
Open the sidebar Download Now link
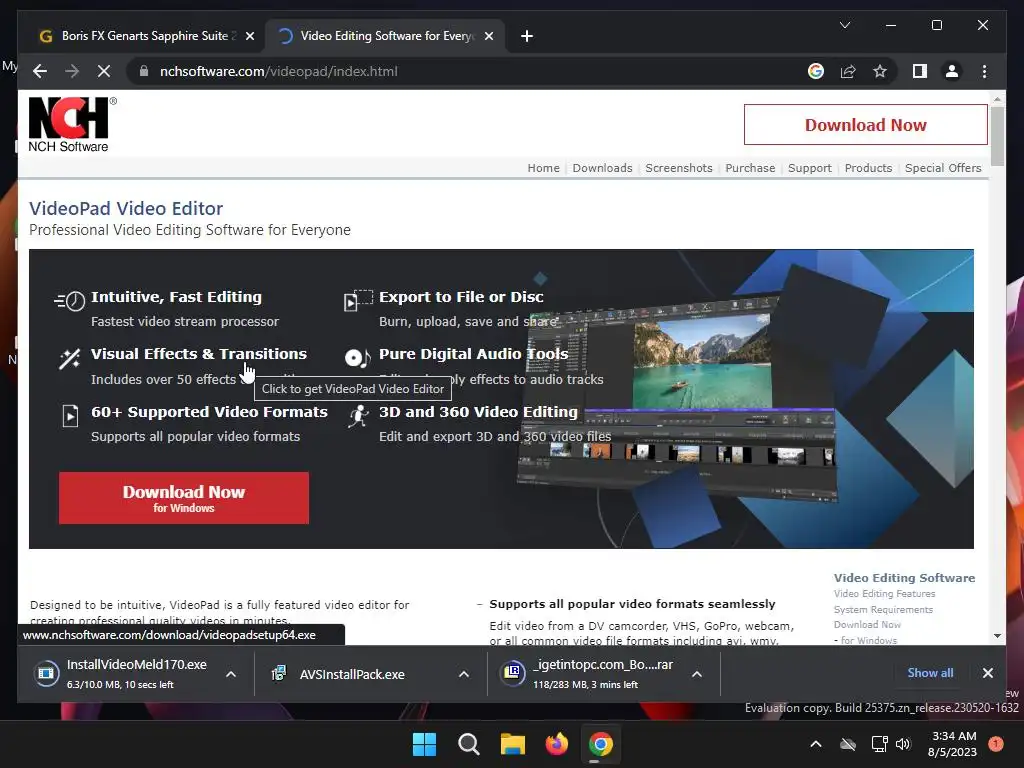point(867,625)
